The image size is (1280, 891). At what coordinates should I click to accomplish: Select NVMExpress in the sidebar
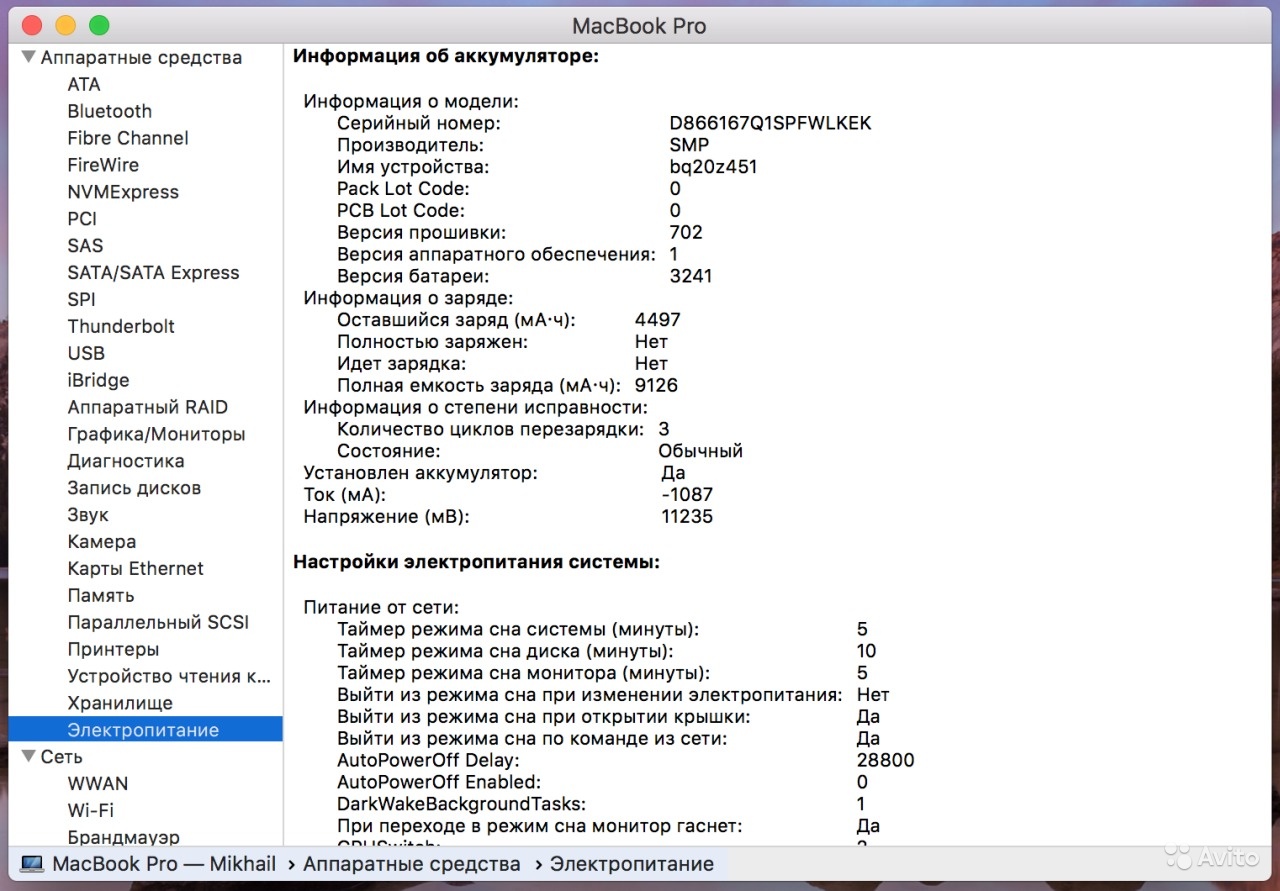123,192
